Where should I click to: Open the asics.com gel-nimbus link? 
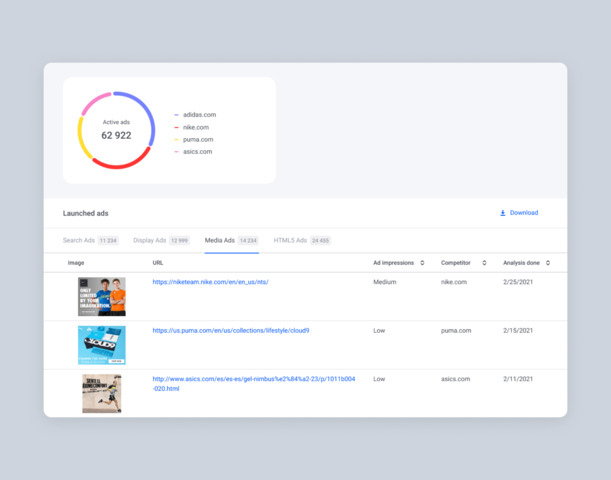254,384
